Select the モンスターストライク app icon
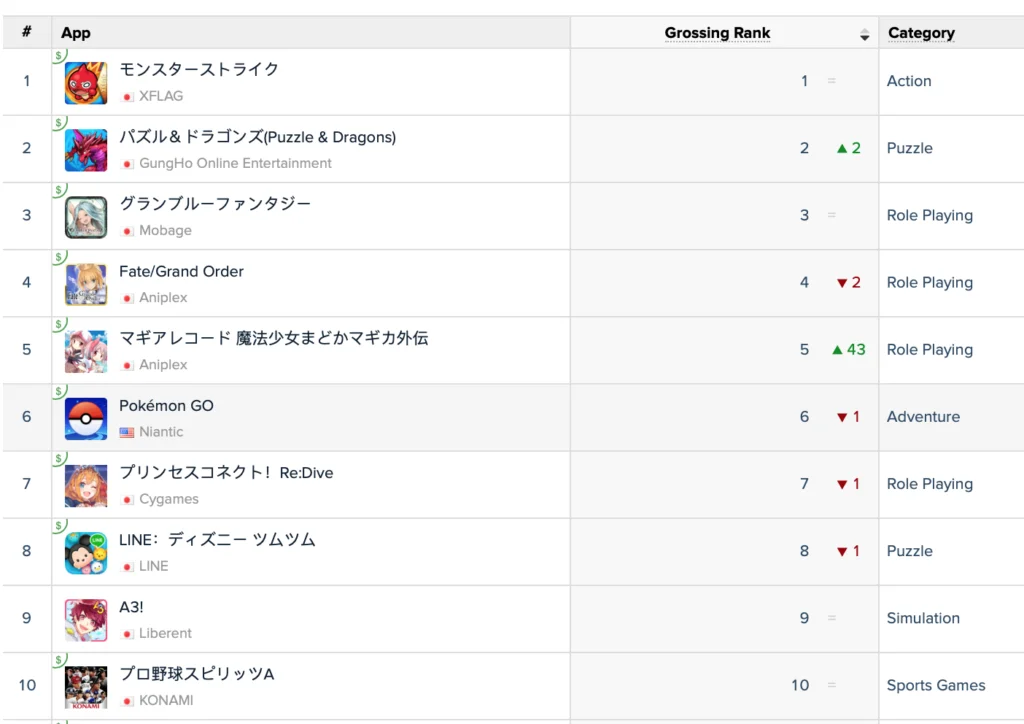The width and height of the screenshot is (1024, 724). coord(85,82)
